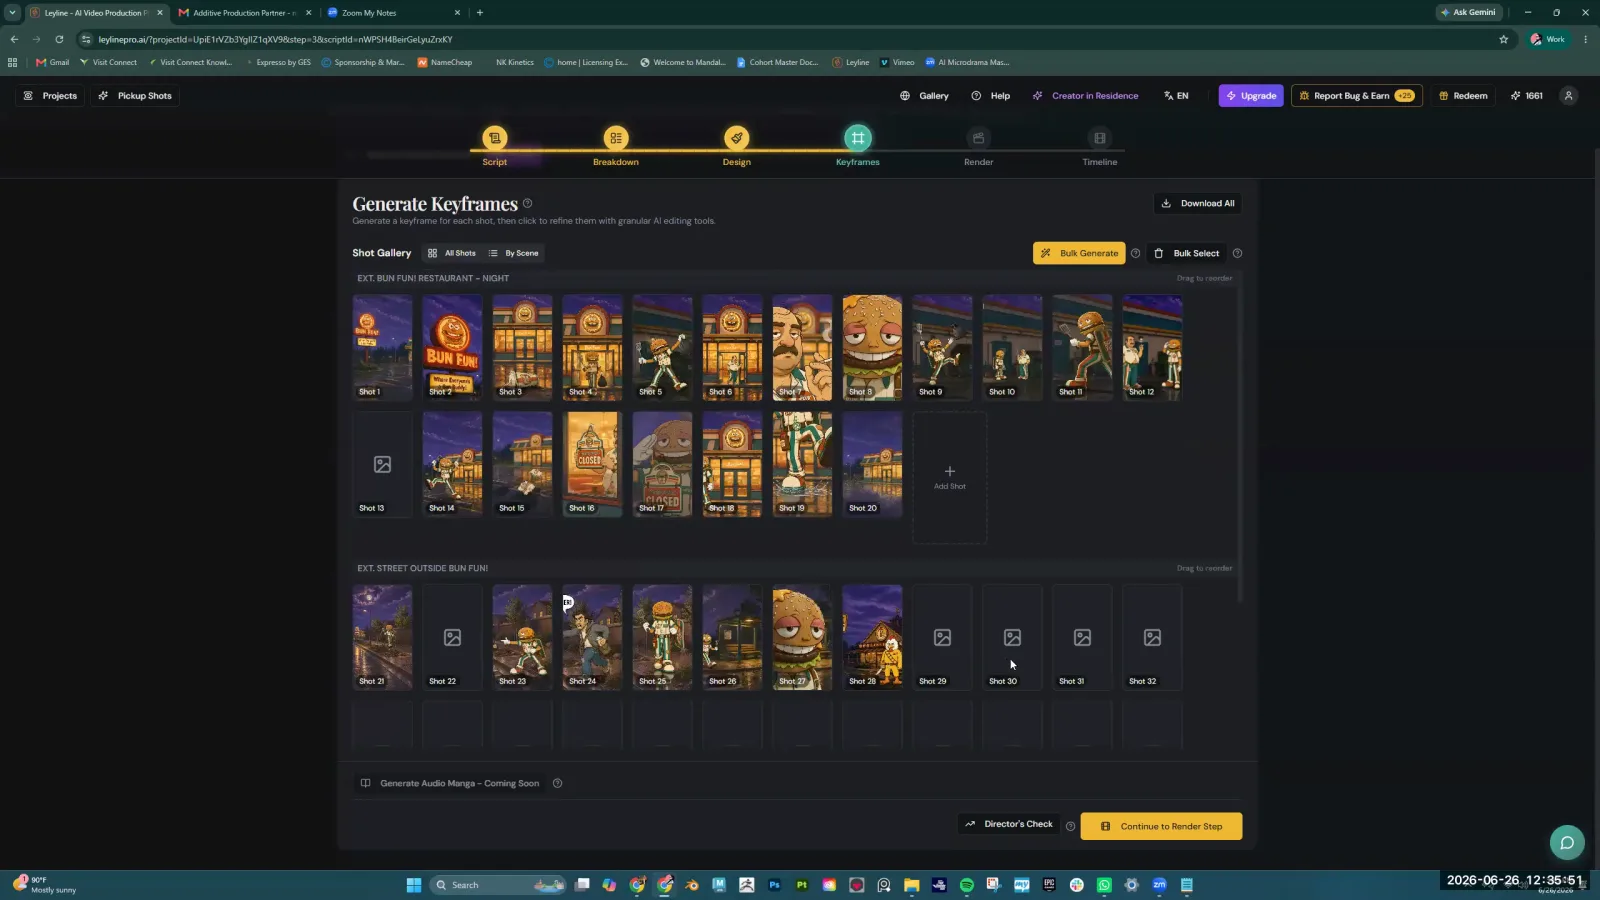
Task: Click Continue to Render Step
Action: (x=1161, y=826)
